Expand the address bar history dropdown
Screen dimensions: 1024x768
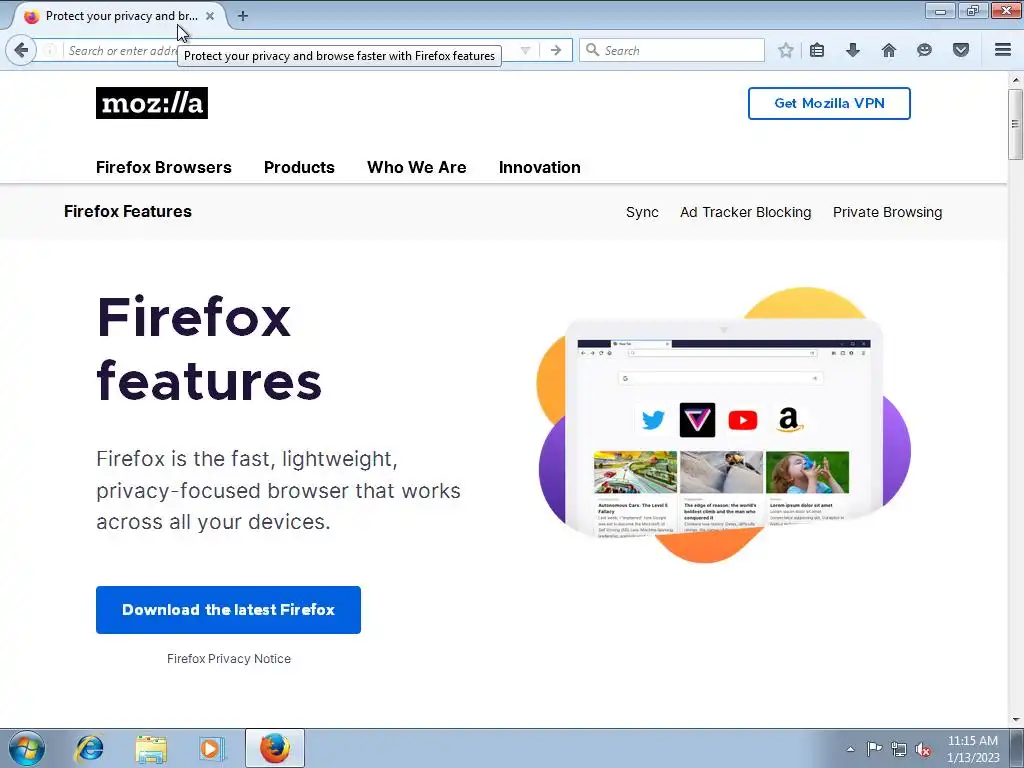[x=525, y=50]
